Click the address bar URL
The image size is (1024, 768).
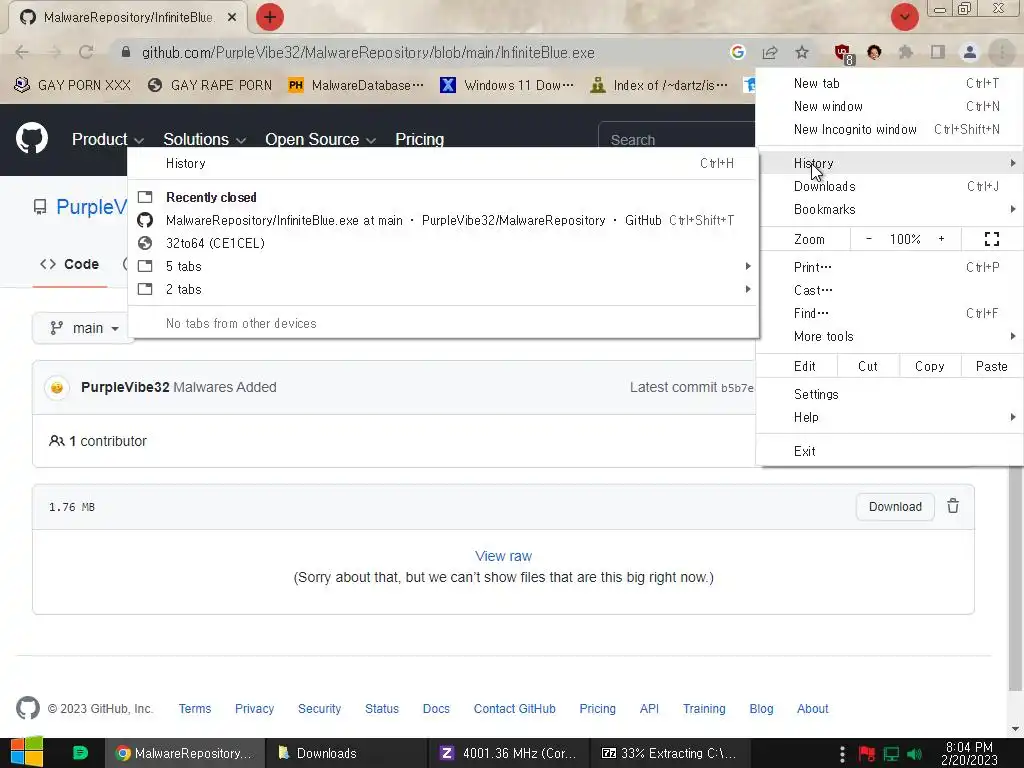368,52
